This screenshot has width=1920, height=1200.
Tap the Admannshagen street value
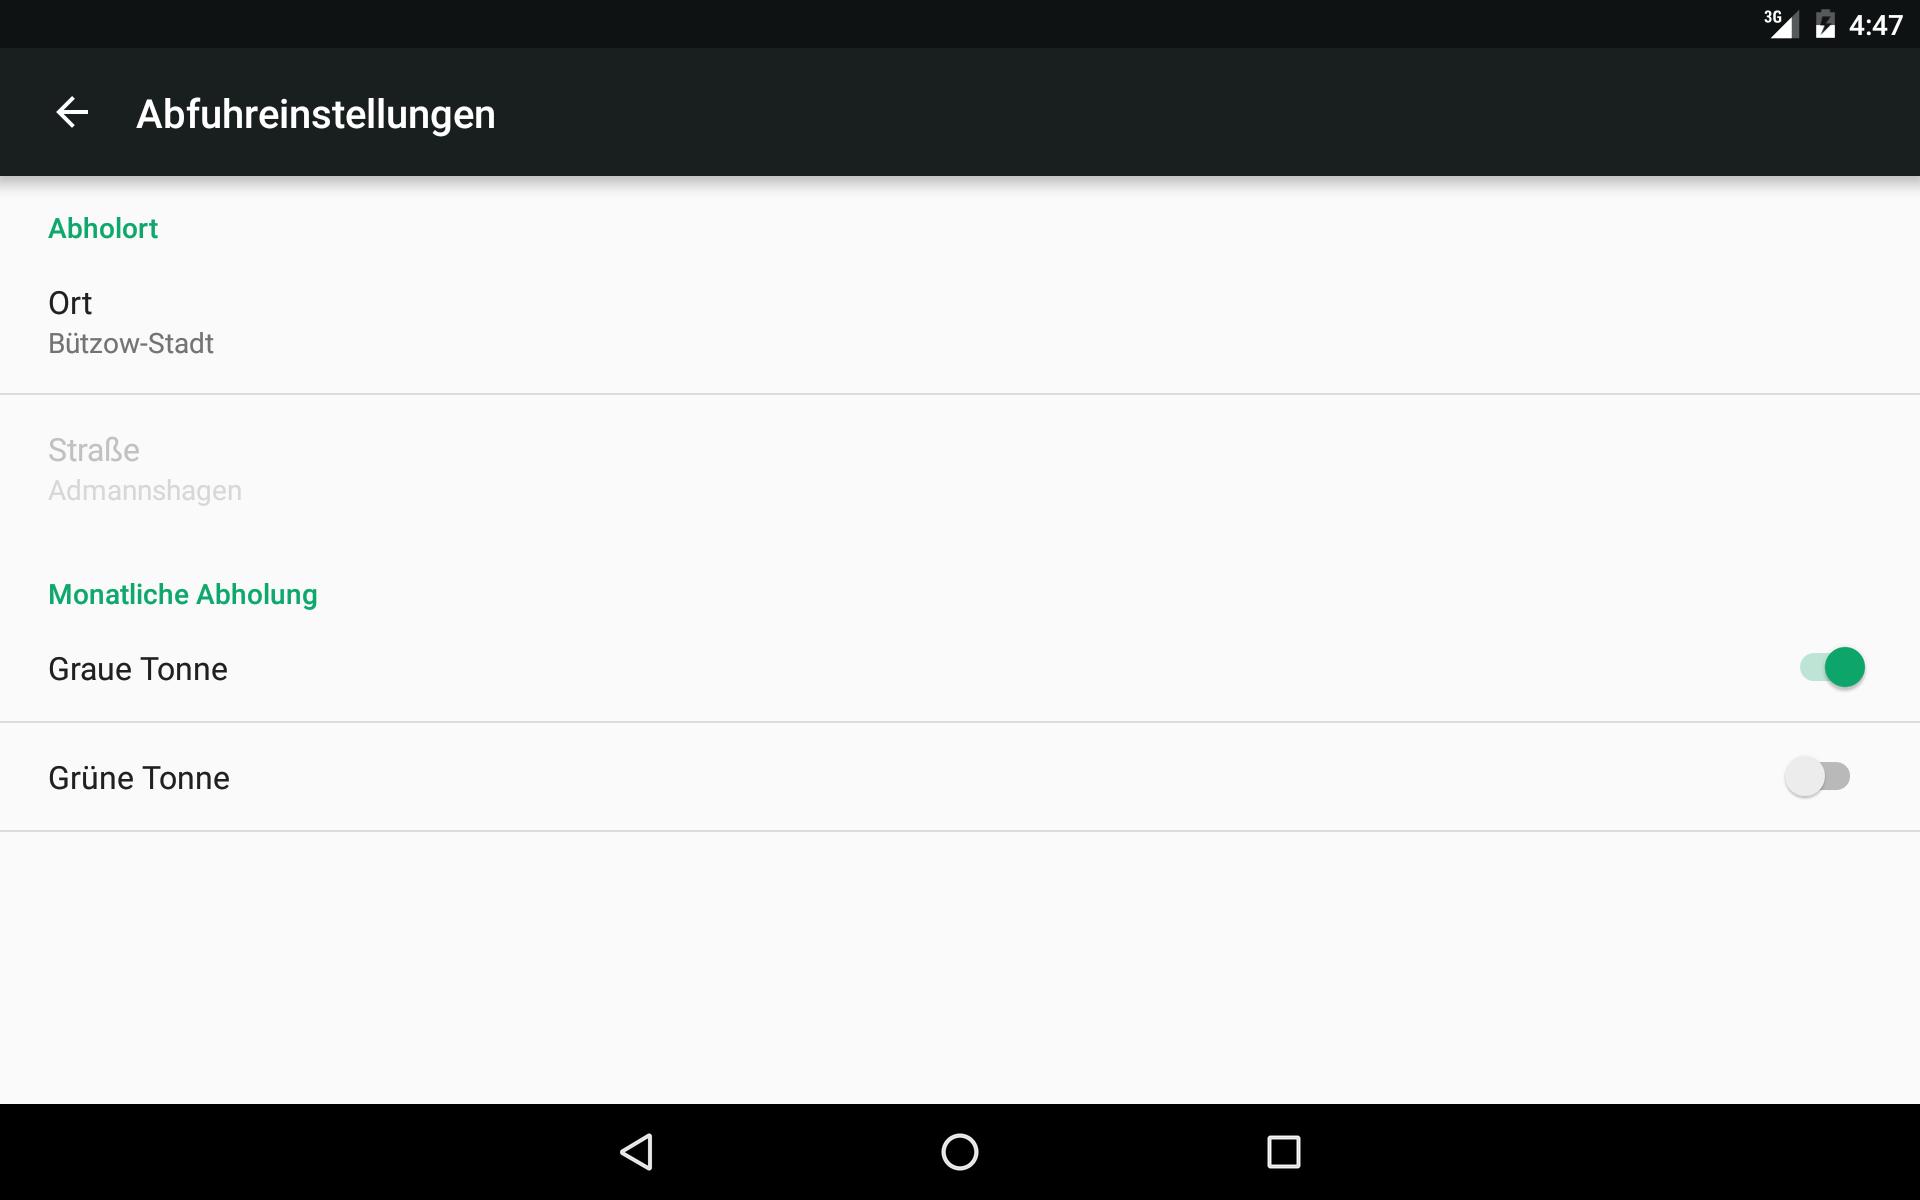[145, 491]
